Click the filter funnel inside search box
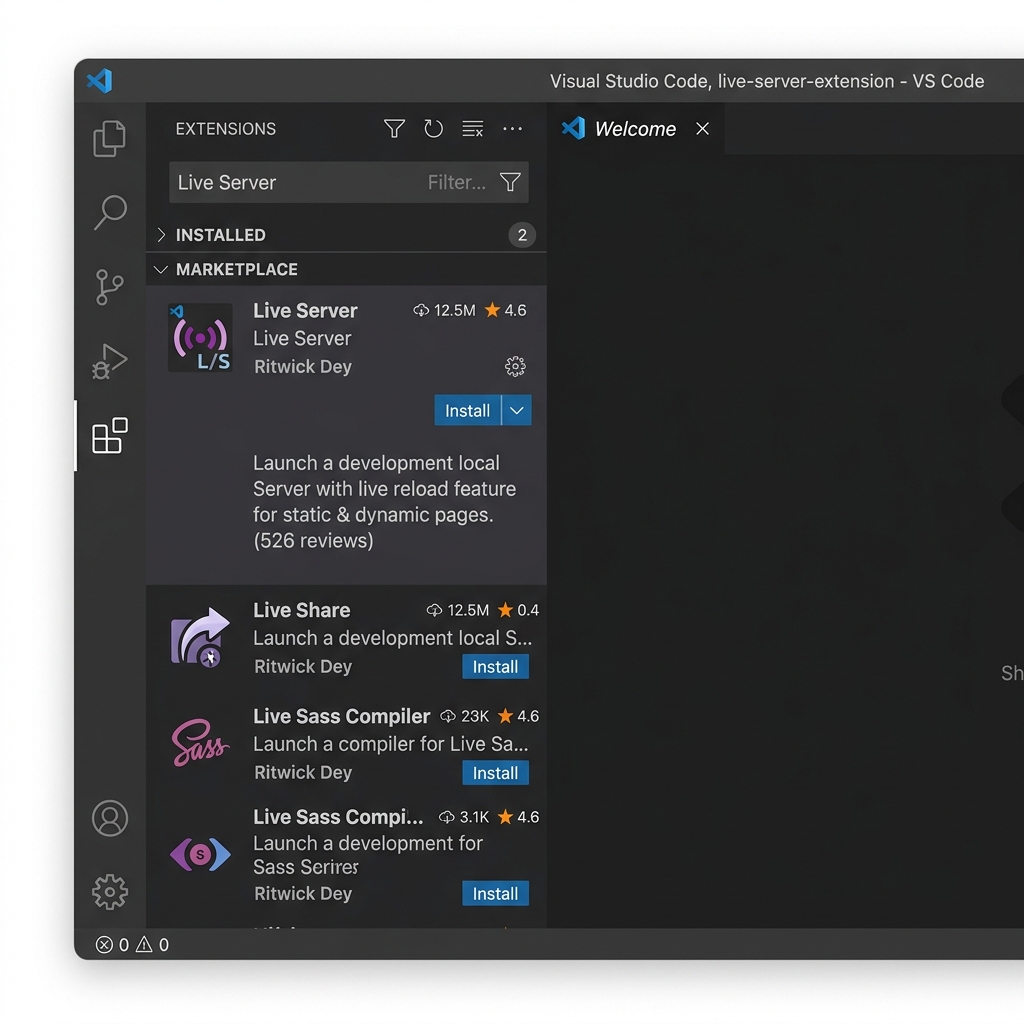Screen dimensions: 1024x1024 click(x=510, y=182)
